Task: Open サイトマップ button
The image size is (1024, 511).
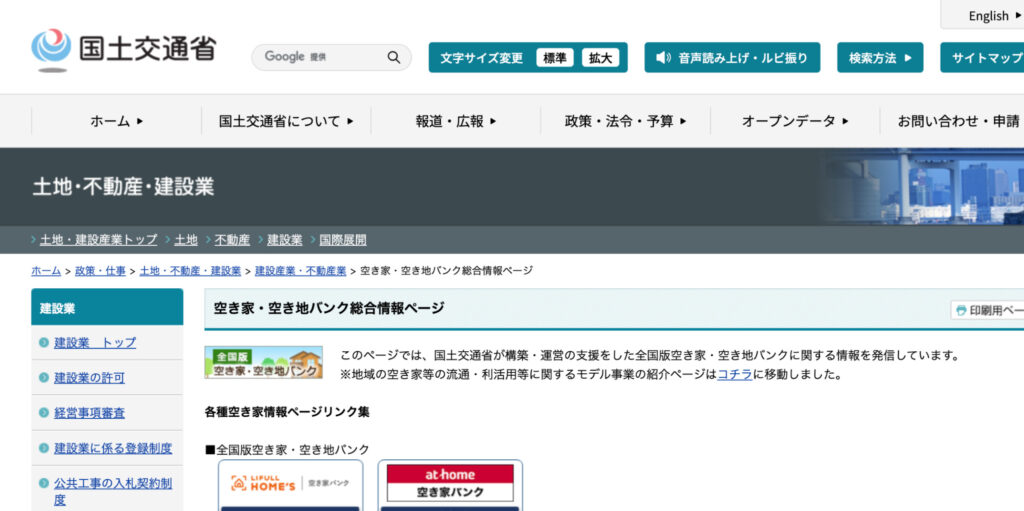Action: (x=982, y=58)
